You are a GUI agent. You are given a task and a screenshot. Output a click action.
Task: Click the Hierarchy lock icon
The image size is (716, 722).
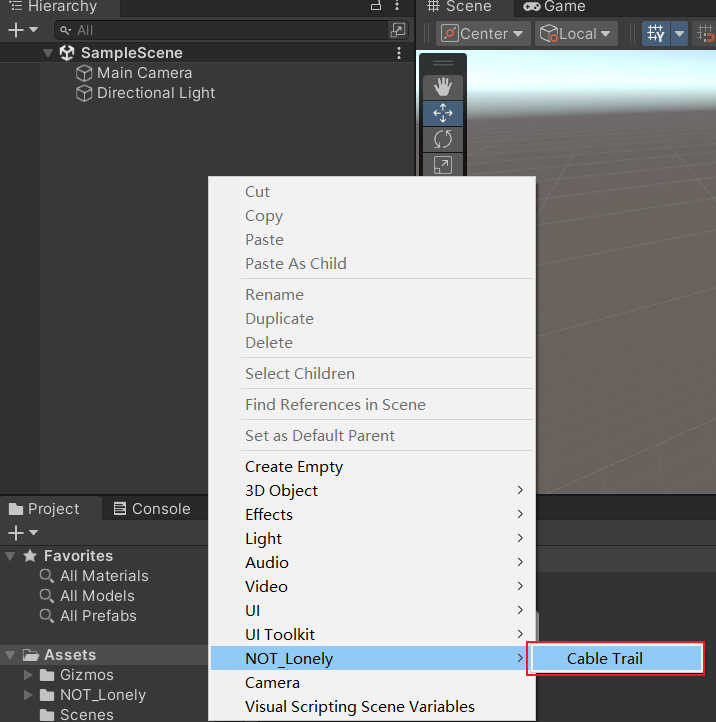376,6
